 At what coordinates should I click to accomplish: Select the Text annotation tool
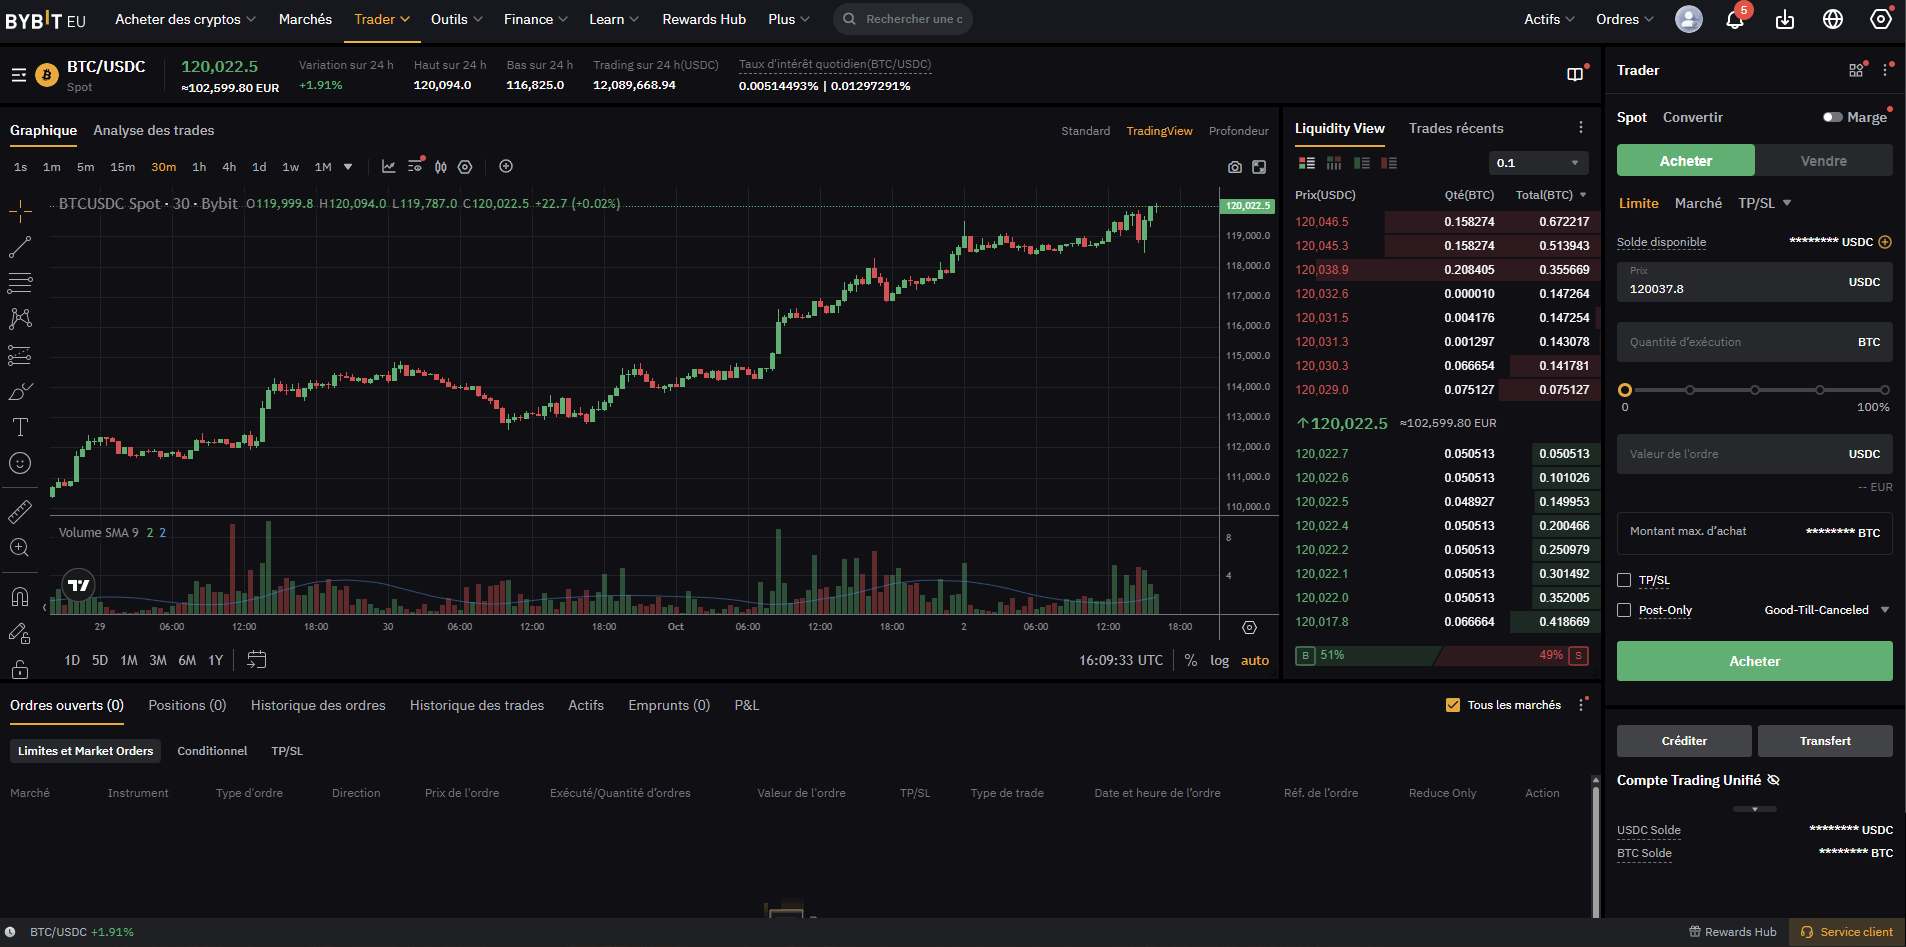[x=20, y=427]
